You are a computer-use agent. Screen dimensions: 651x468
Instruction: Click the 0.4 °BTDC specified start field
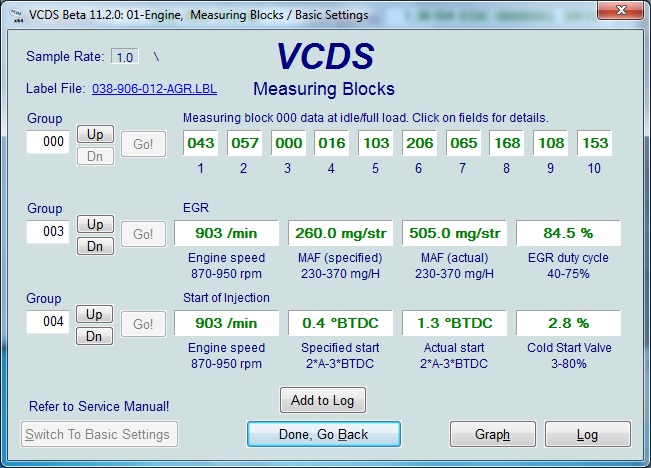pos(340,323)
